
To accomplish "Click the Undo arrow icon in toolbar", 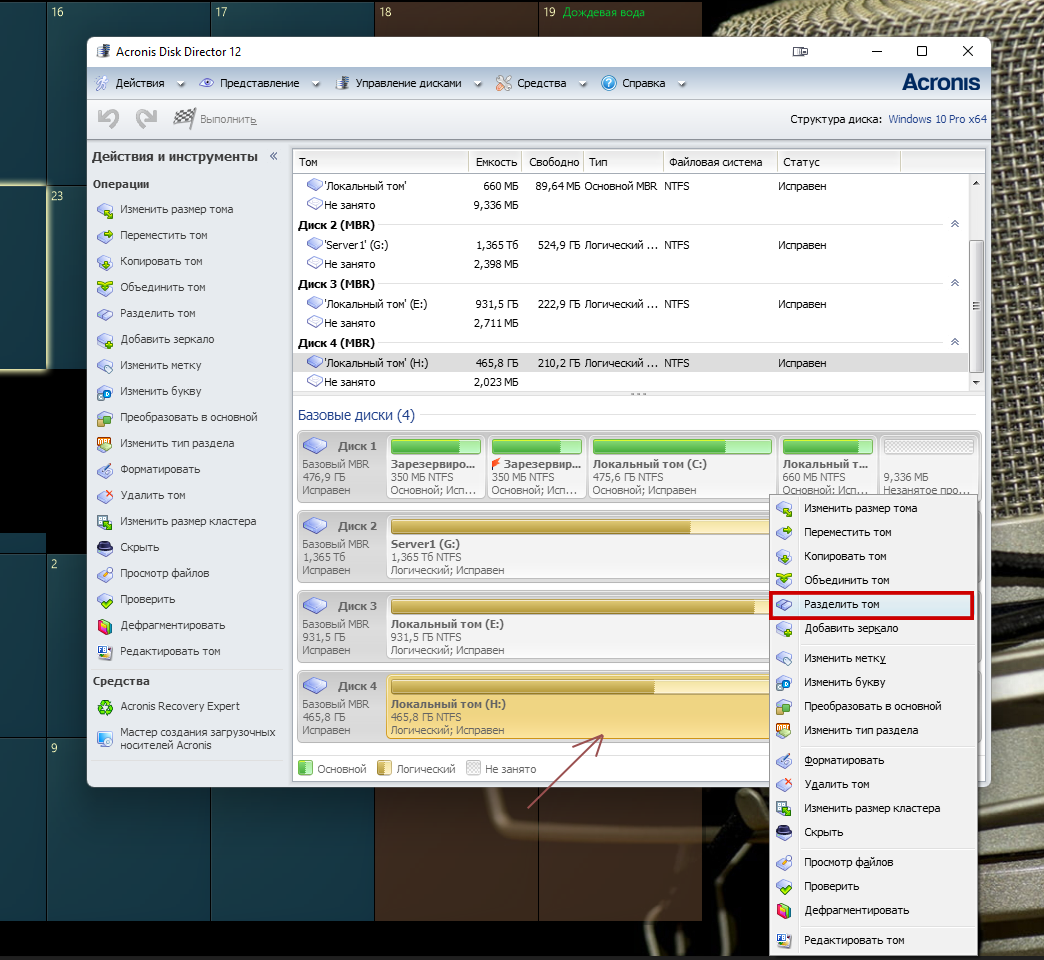I will [108, 119].
